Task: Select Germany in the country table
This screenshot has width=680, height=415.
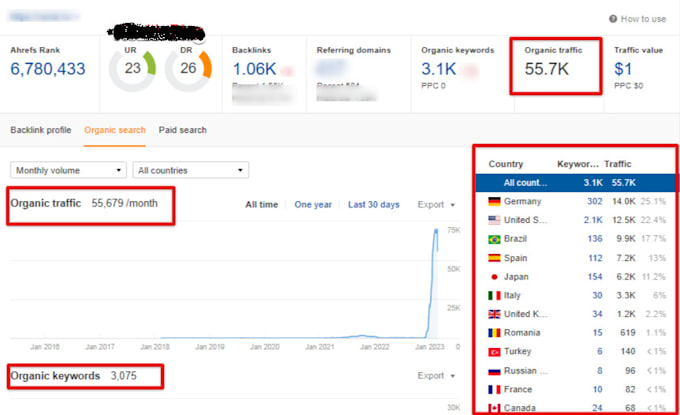Action: pyautogui.click(x=522, y=201)
